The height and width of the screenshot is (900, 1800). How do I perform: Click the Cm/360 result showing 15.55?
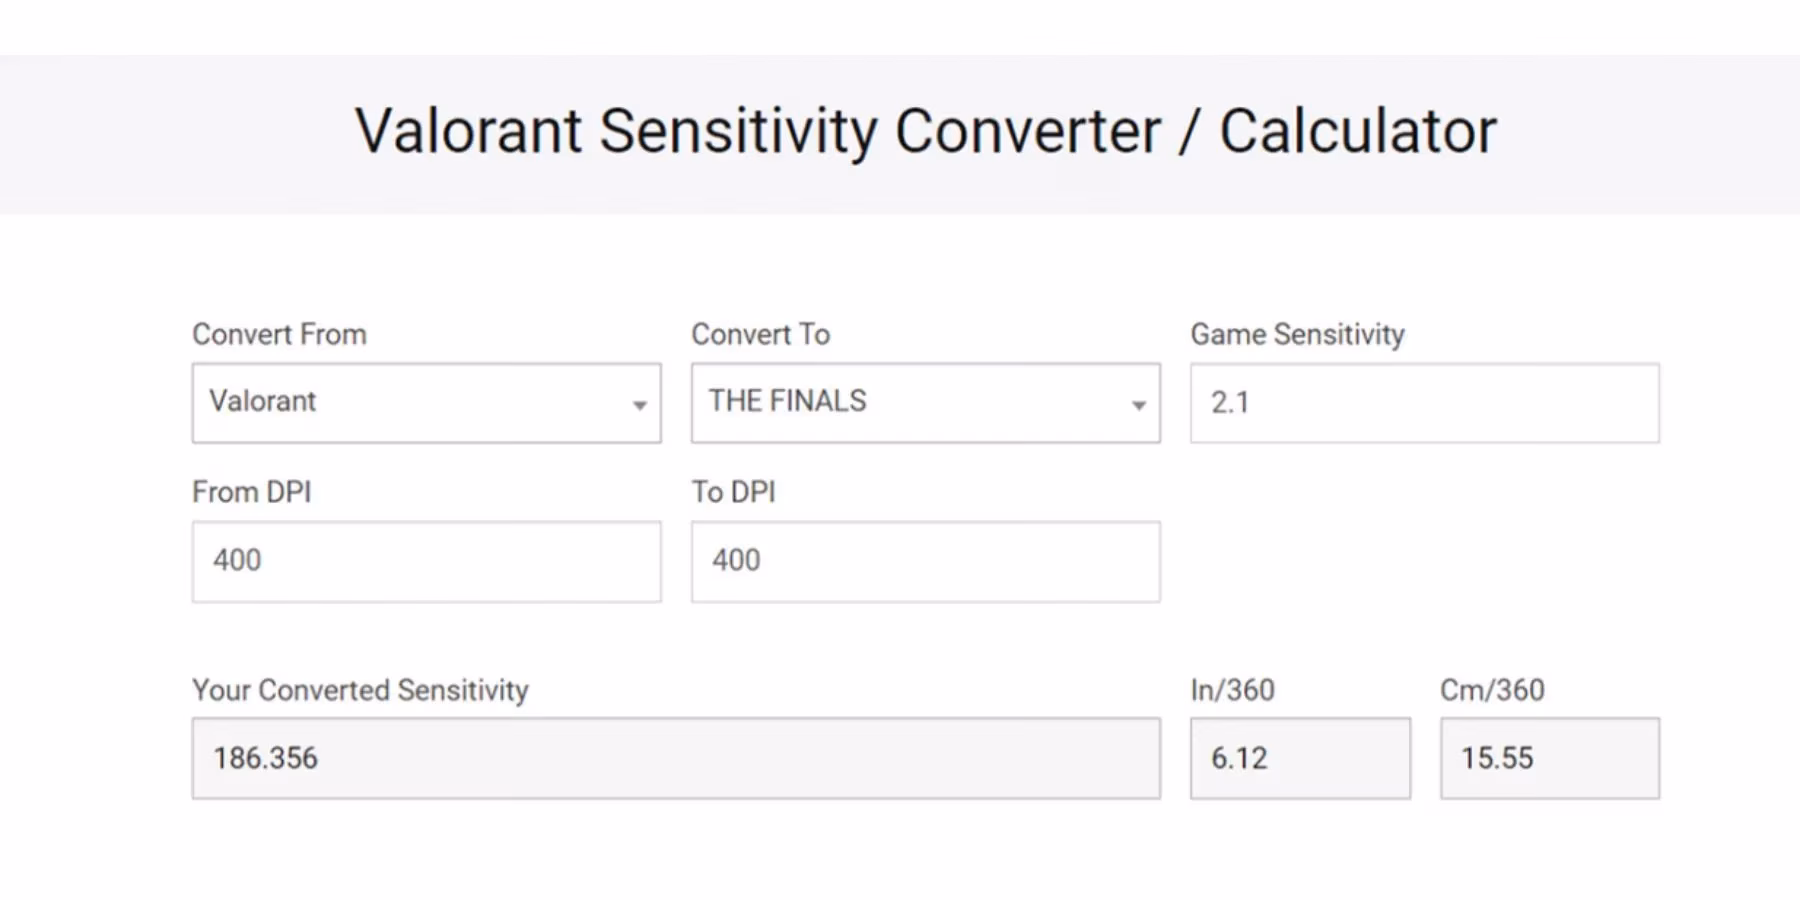(1549, 758)
